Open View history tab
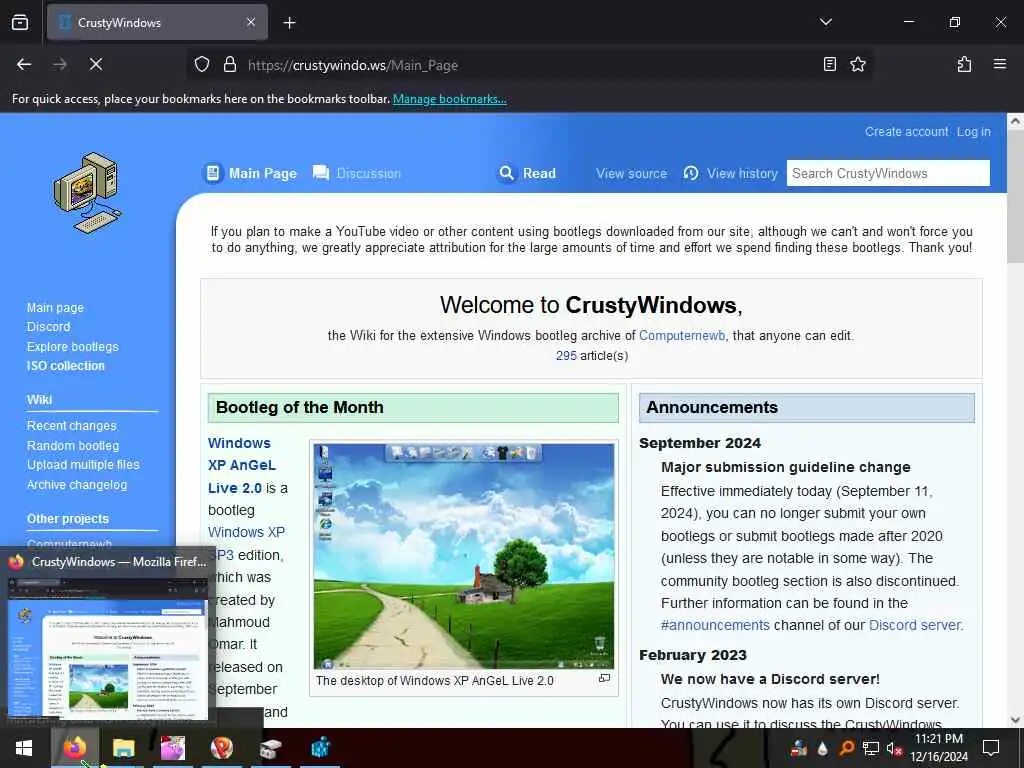Image resolution: width=1024 pixels, height=768 pixels. (x=730, y=174)
